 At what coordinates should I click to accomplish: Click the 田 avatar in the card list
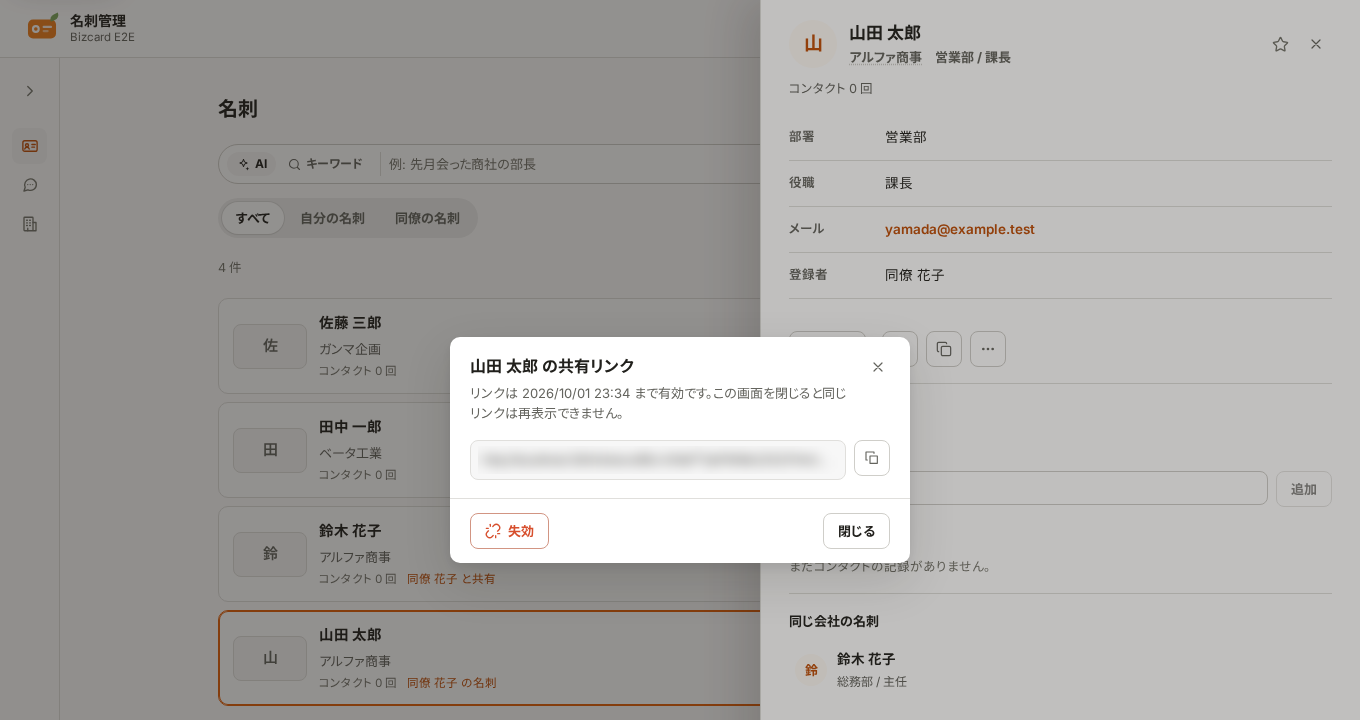(270, 450)
